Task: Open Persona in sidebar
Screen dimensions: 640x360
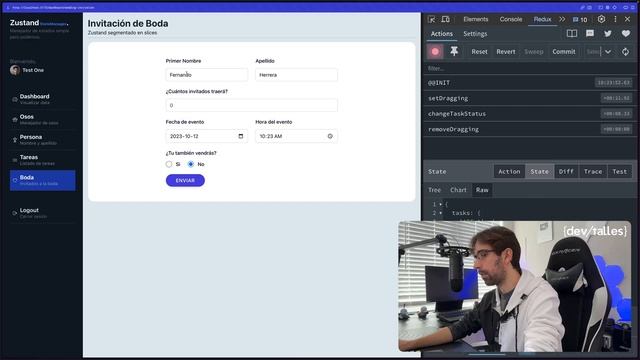Action: 42,140
